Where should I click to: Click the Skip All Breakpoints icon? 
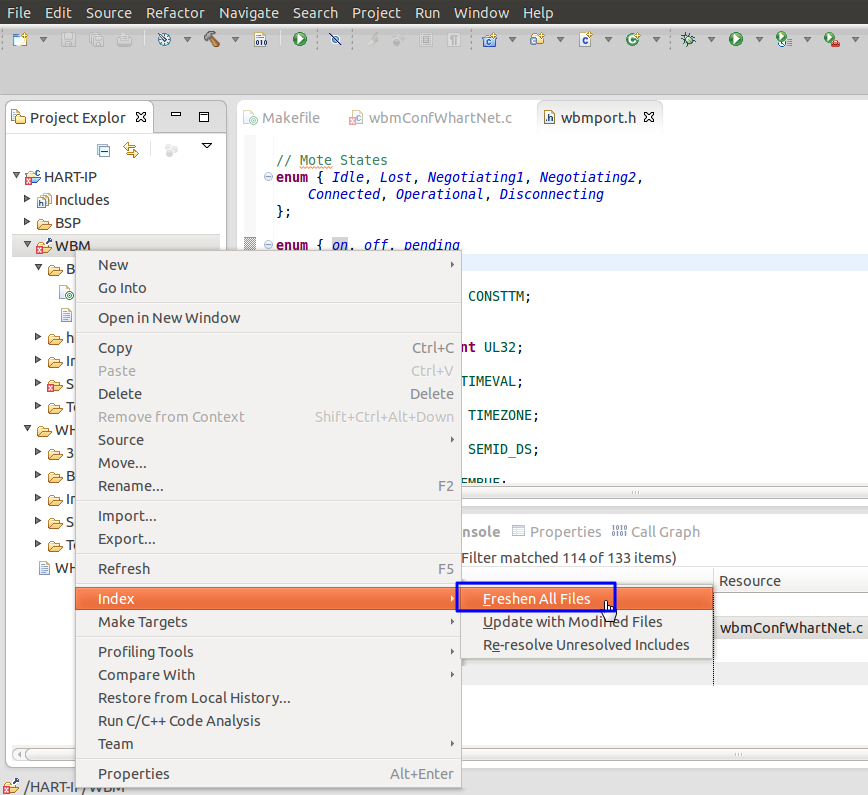point(335,40)
